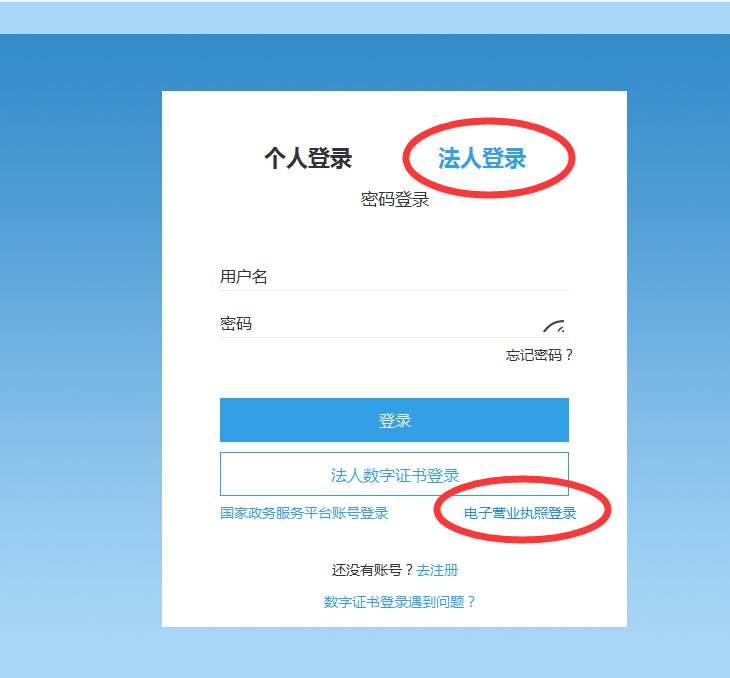This screenshot has height=678, width=730.
Task: Click empty white space below 数字证书登录遇到问题？
Action: pyautogui.click(x=394, y=618)
